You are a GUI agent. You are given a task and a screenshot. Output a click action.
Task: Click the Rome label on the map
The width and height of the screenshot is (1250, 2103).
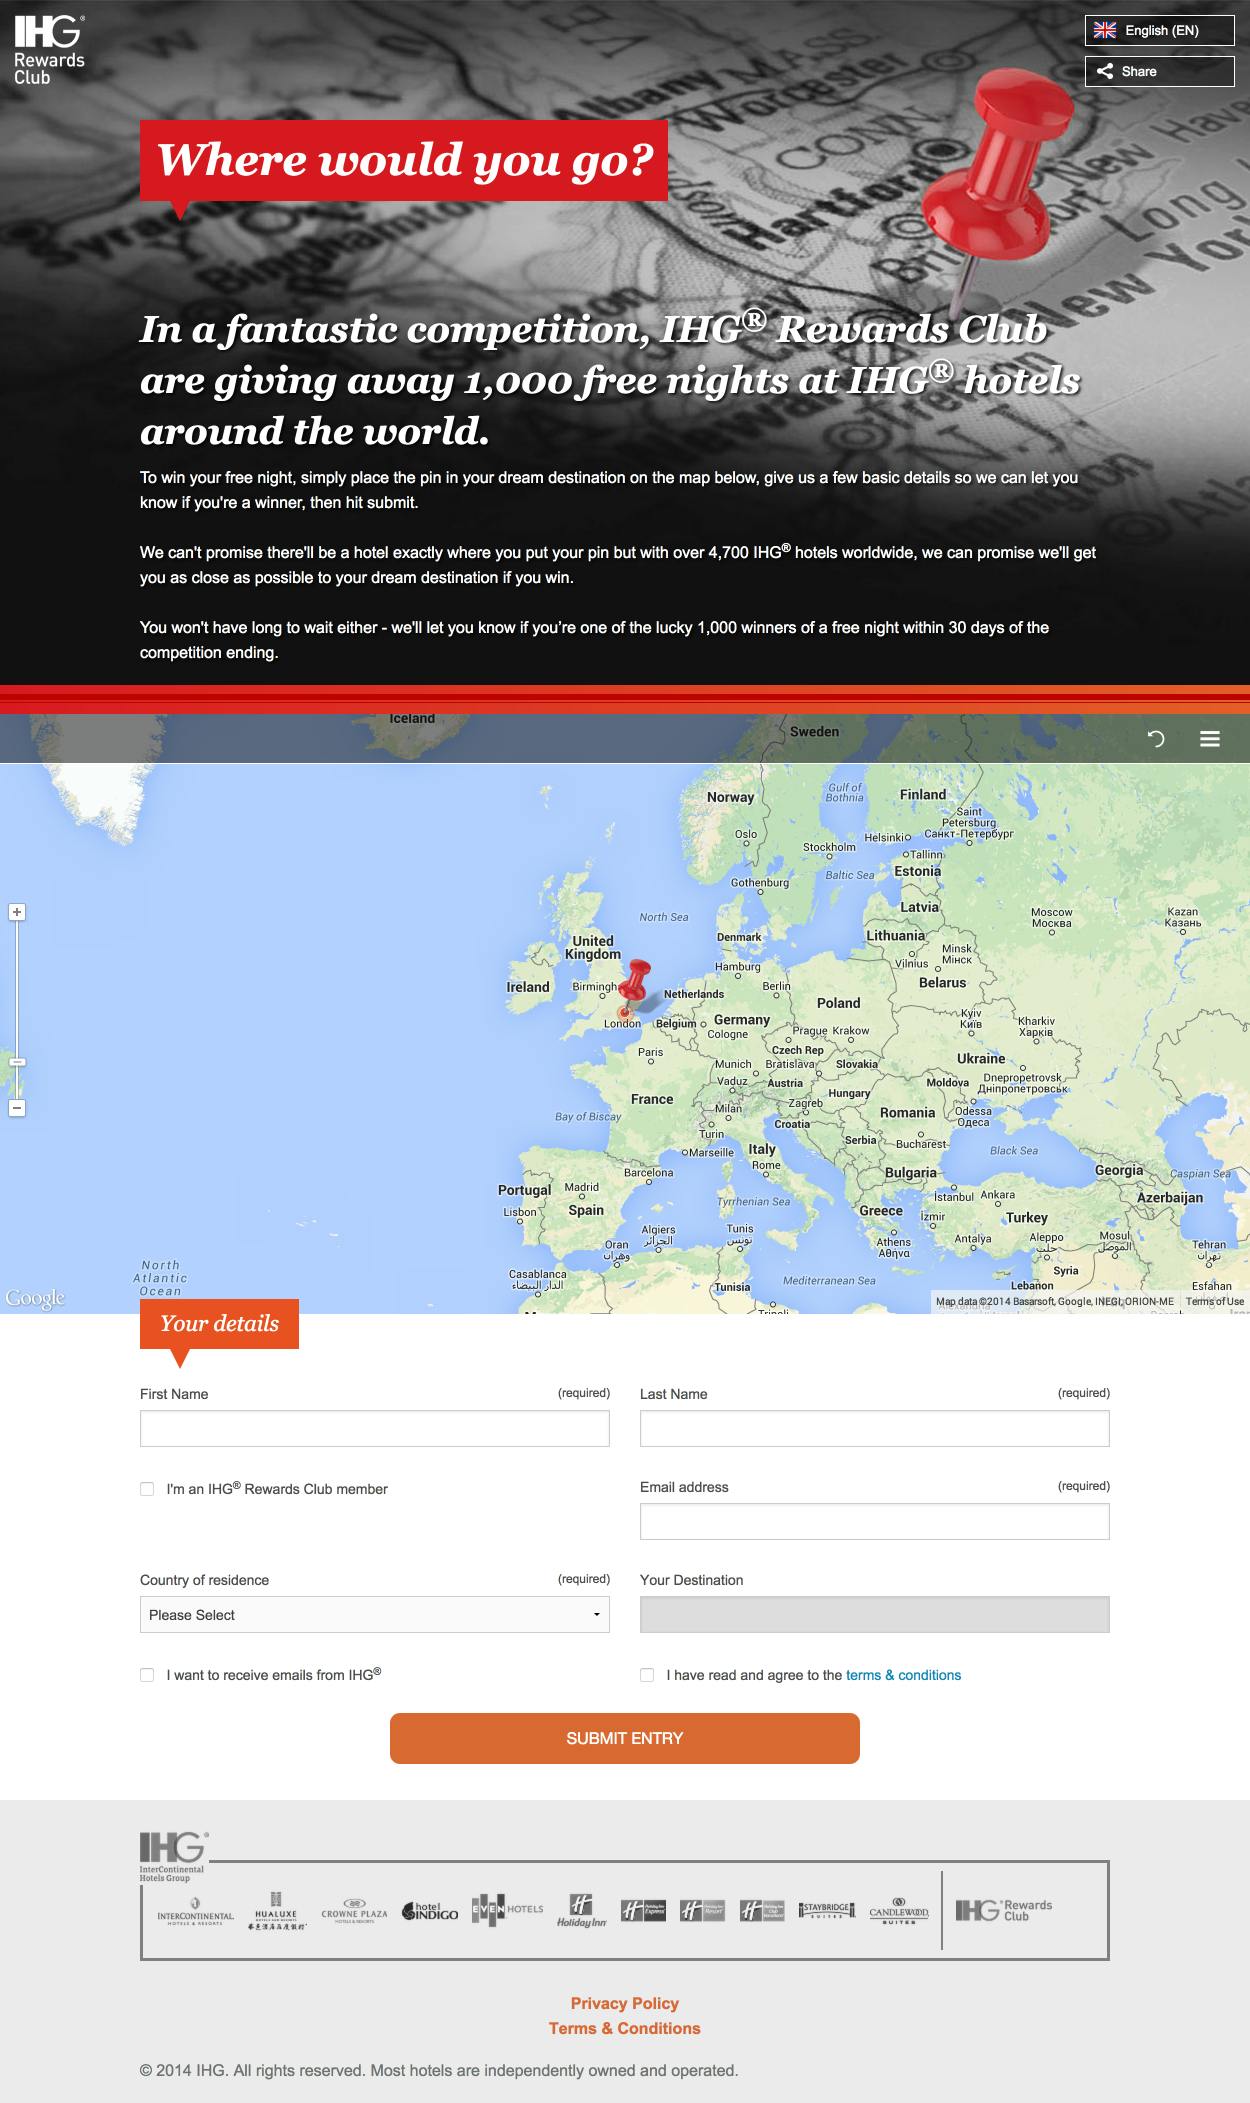(x=766, y=1165)
